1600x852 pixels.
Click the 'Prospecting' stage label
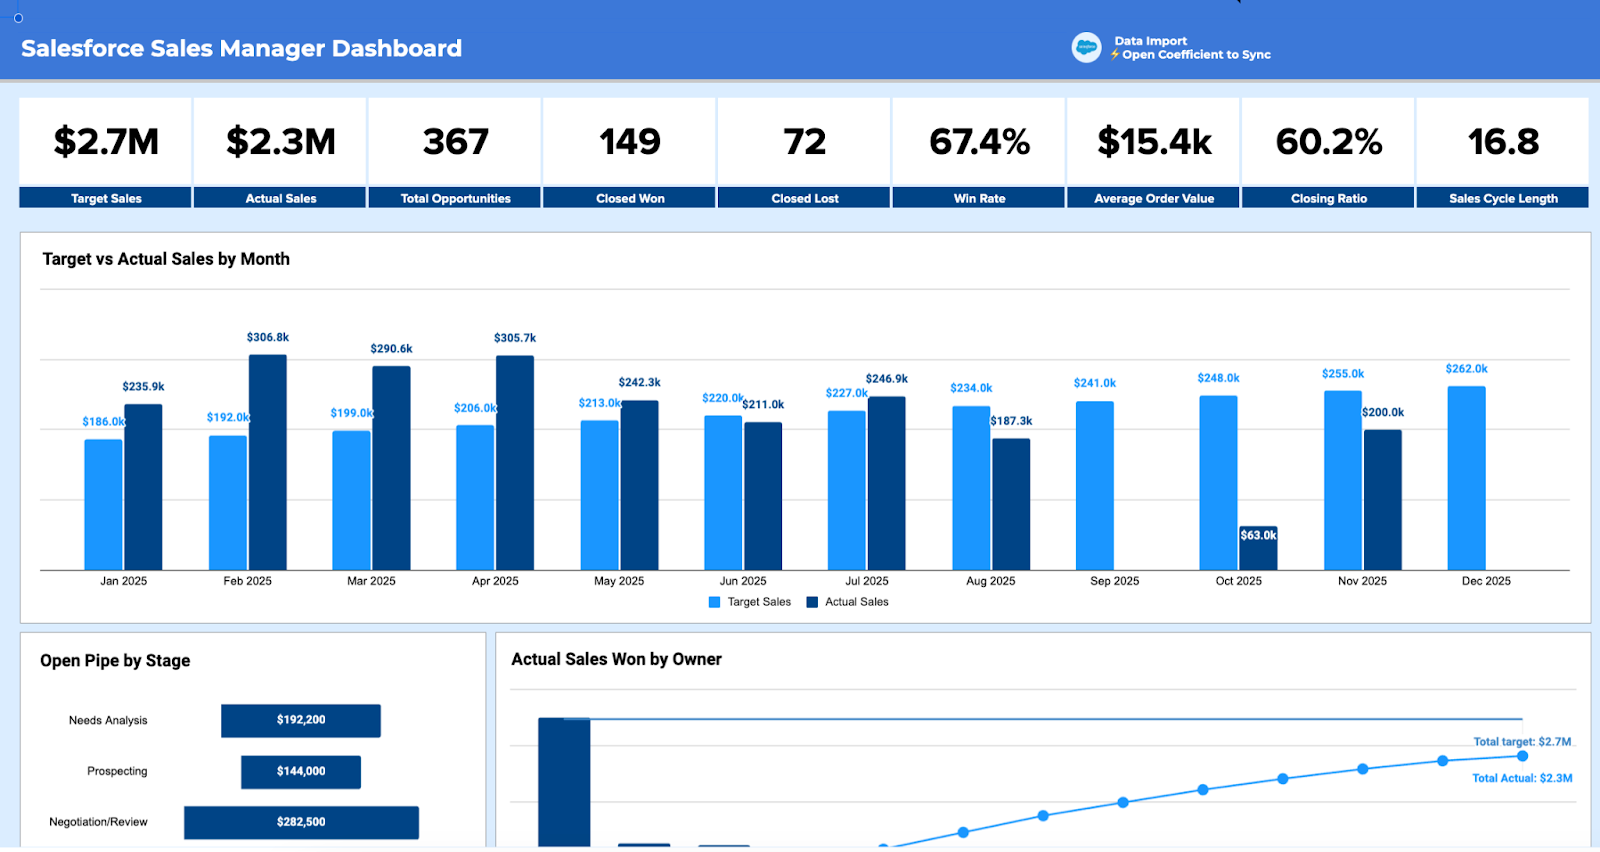pos(117,771)
